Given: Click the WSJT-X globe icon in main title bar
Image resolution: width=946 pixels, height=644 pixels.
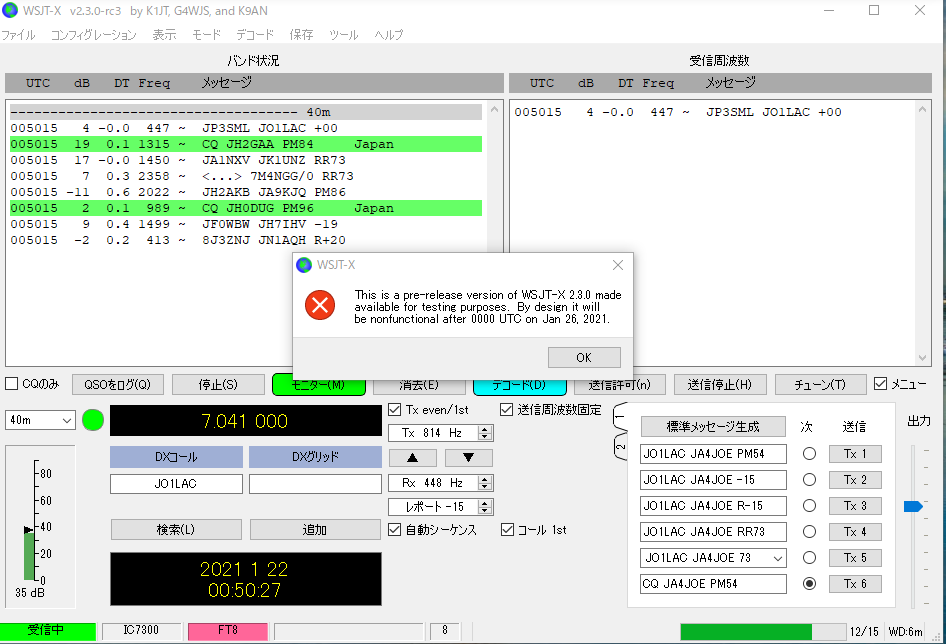Looking at the screenshot, I should click(10, 10).
